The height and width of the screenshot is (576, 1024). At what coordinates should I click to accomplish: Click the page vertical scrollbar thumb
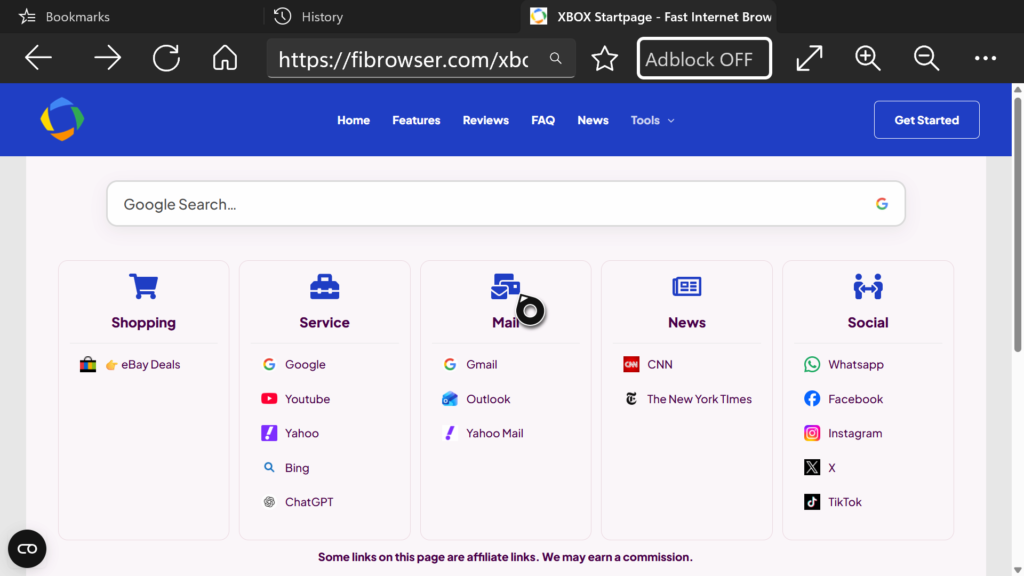click(1017, 225)
